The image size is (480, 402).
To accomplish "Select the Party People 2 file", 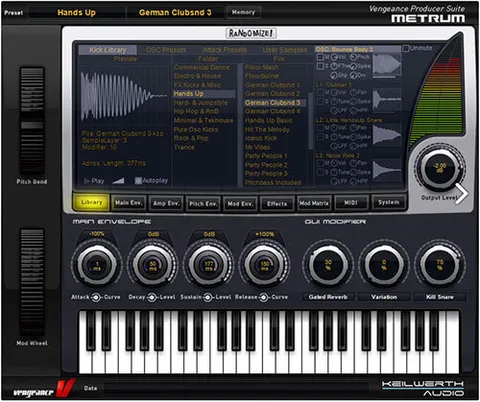I will (266, 165).
